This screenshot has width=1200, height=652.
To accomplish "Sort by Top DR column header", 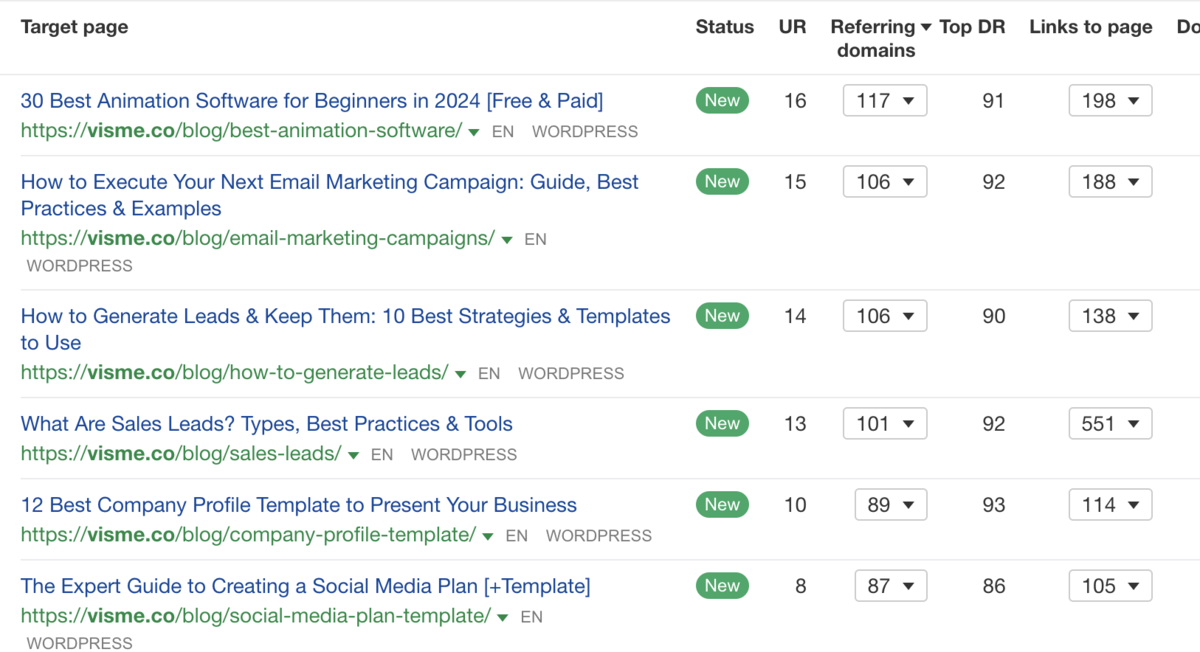I will coord(972,28).
